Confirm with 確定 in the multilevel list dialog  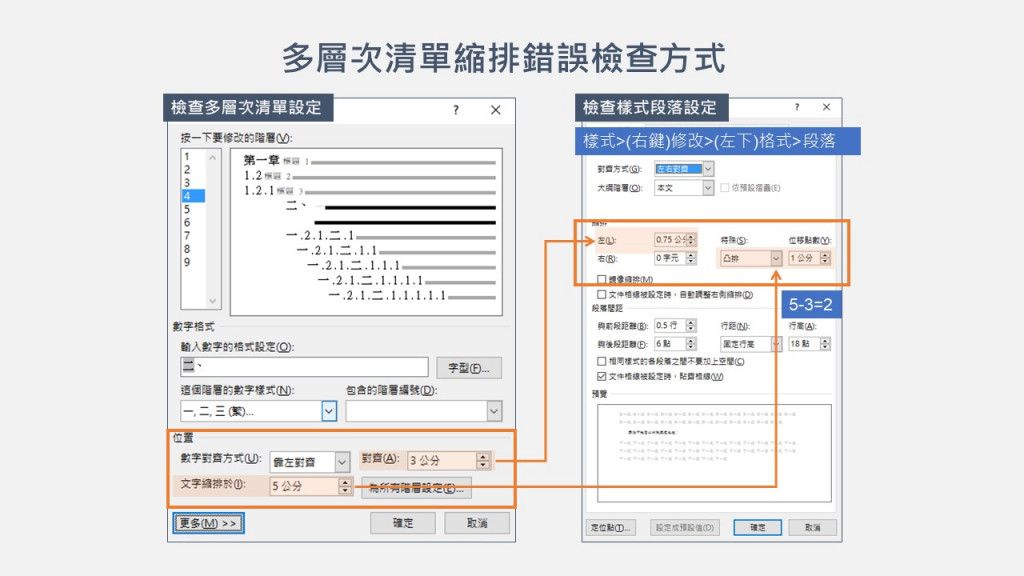pos(403,523)
